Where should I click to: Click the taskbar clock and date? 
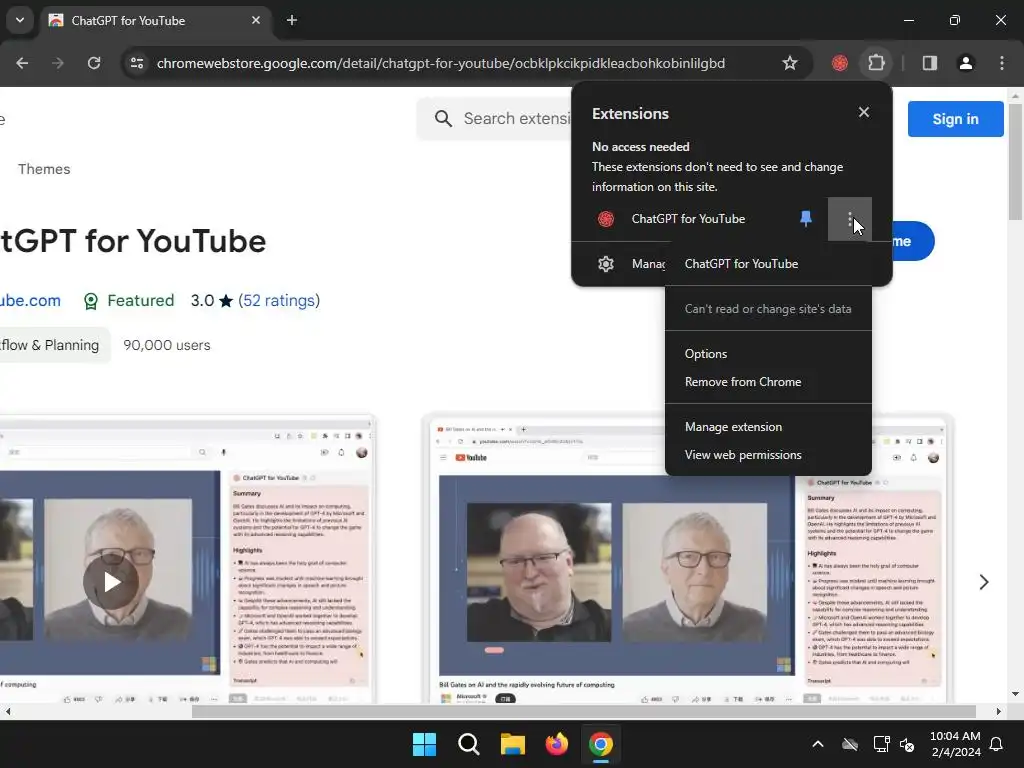tap(955, 744)
